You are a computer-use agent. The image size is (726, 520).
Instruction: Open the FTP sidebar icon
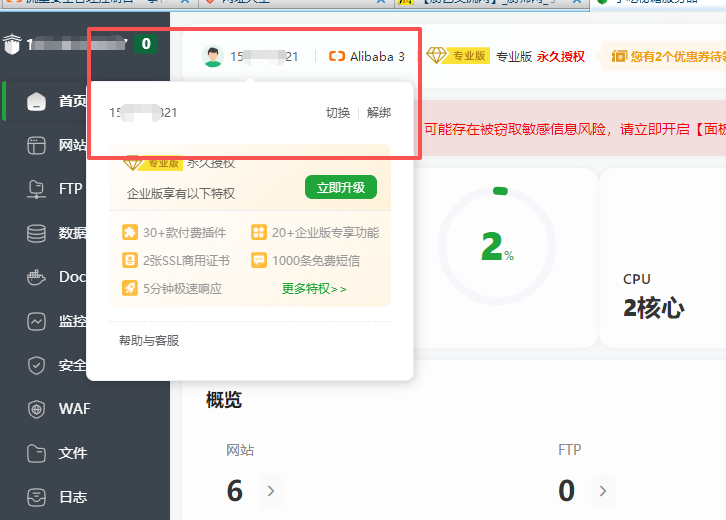pyautogui.click(x=37, y=189)
